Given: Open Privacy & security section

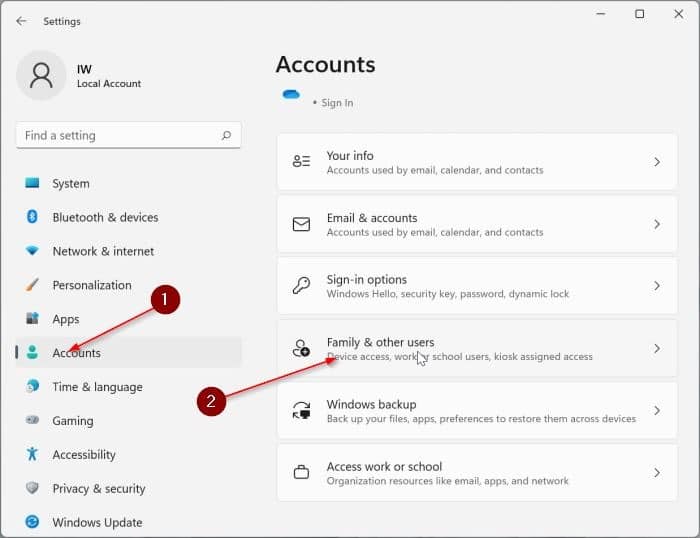Looking at the screenshot, I should [x=129, y=488].
